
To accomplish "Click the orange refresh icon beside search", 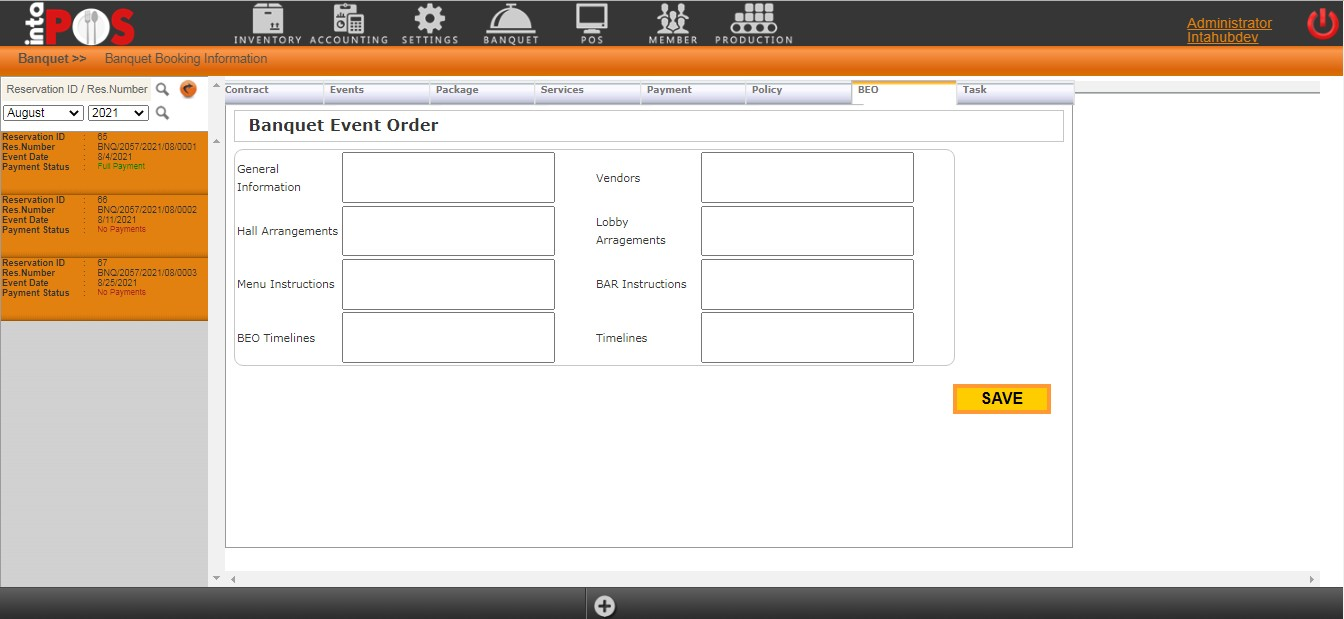I will point(188,89).
